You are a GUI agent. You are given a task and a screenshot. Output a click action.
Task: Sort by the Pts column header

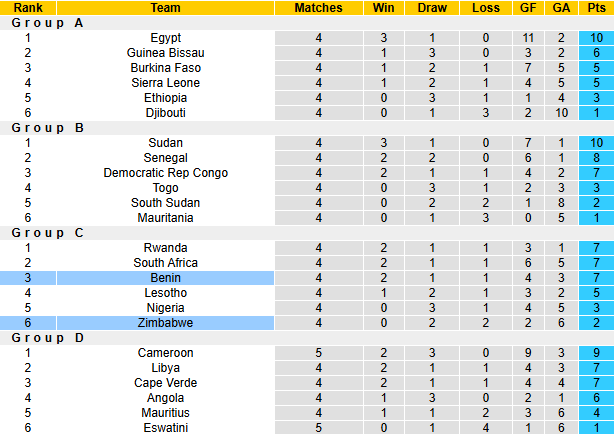[595, 8]
